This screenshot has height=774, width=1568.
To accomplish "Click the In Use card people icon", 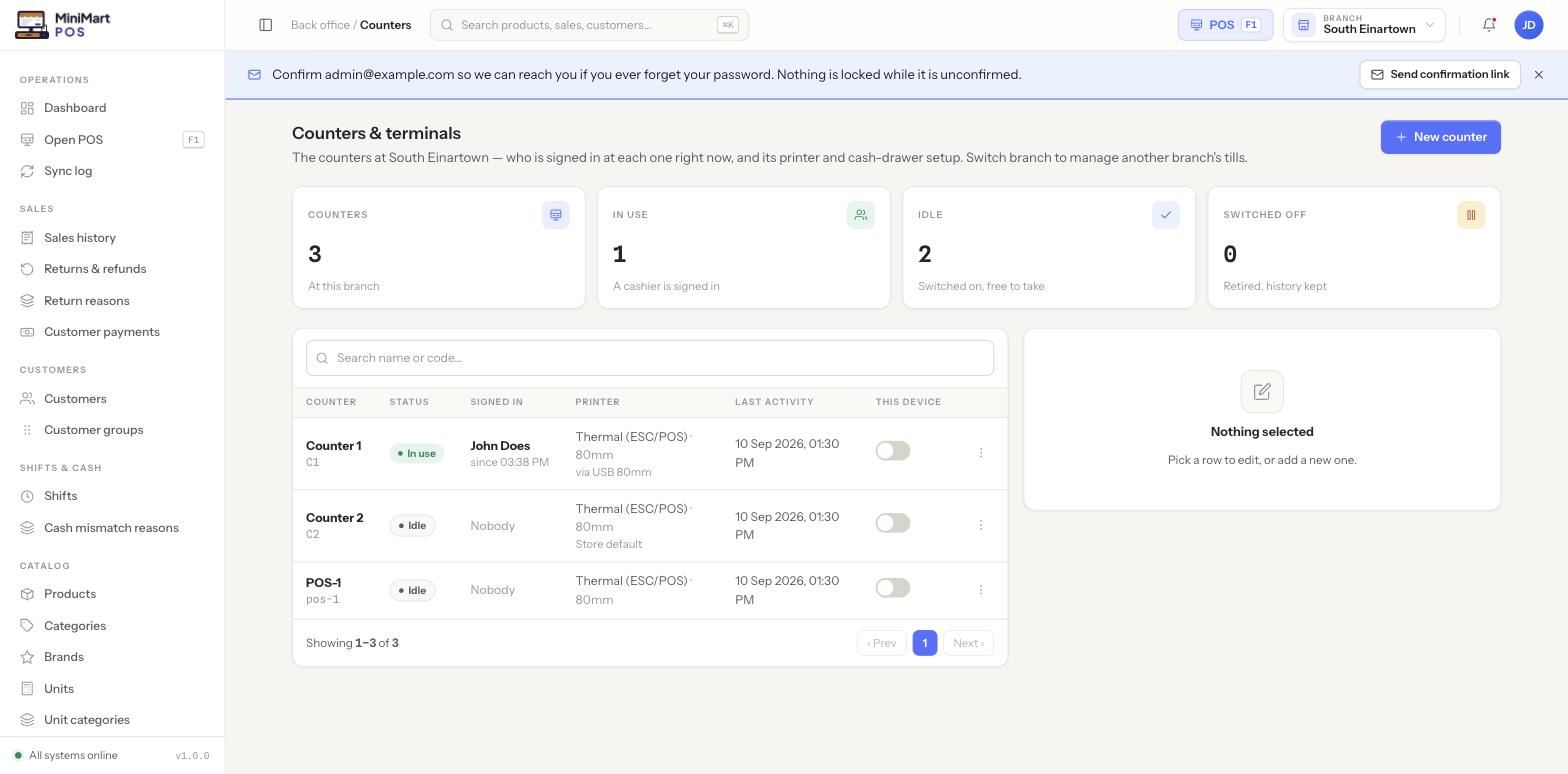I will tap(861, 215).
